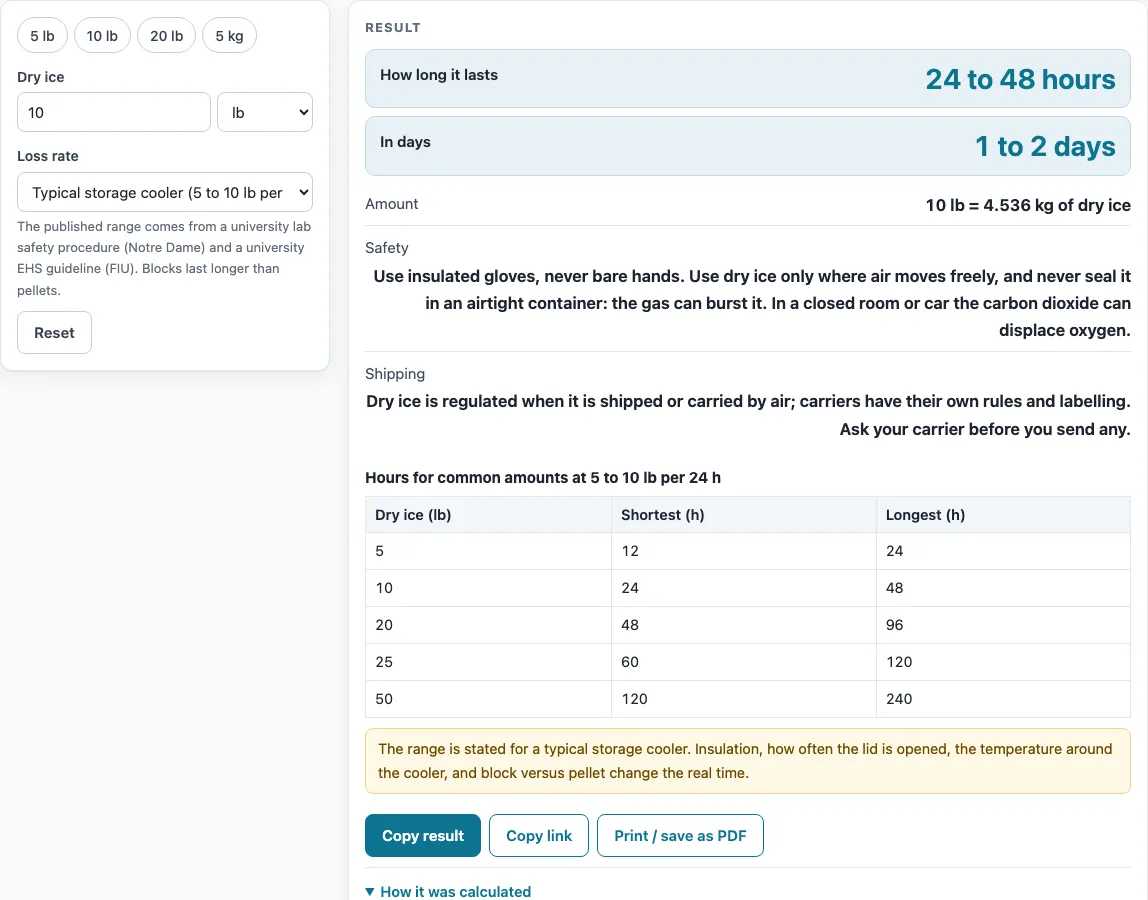
Task: Select the 5 lb preset chip
Action: 42,36
